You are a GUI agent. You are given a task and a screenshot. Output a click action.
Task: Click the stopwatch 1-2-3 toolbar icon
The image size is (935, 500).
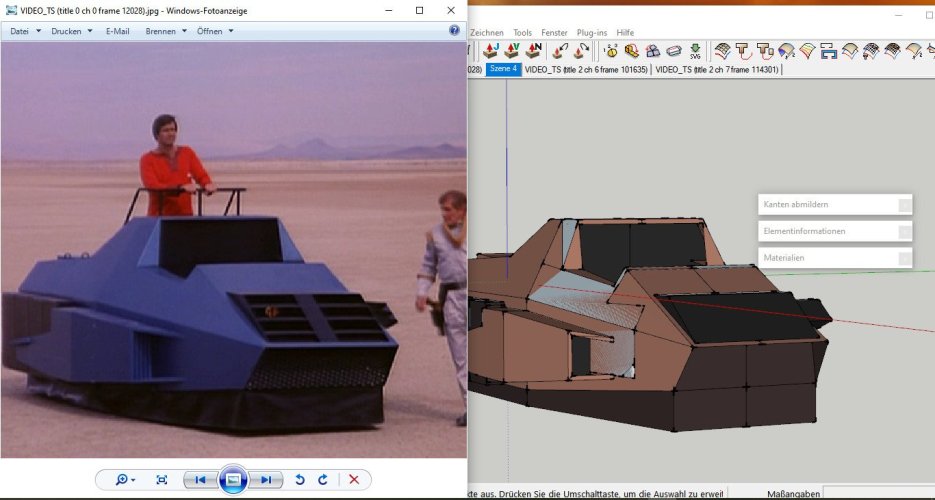(611, 51)
